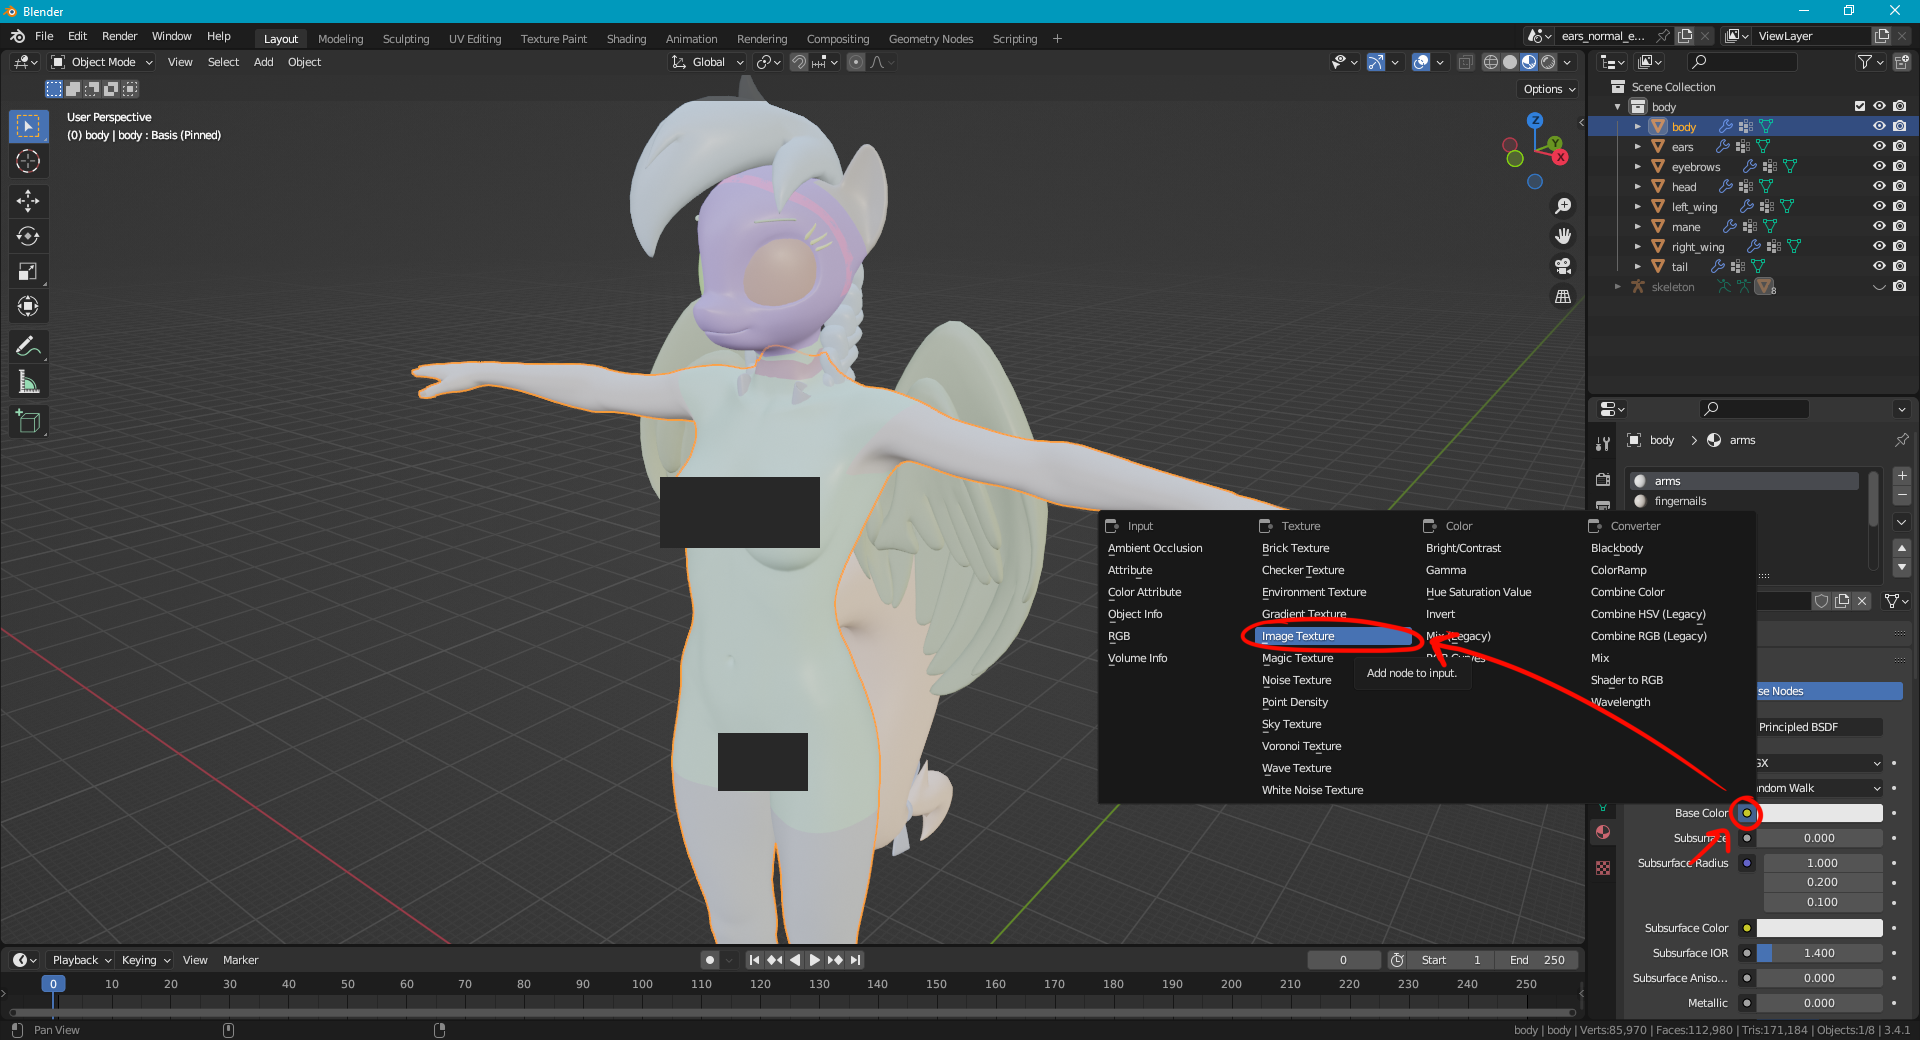Play the animation forward
1920x1040 pixels.
[815, 960]
